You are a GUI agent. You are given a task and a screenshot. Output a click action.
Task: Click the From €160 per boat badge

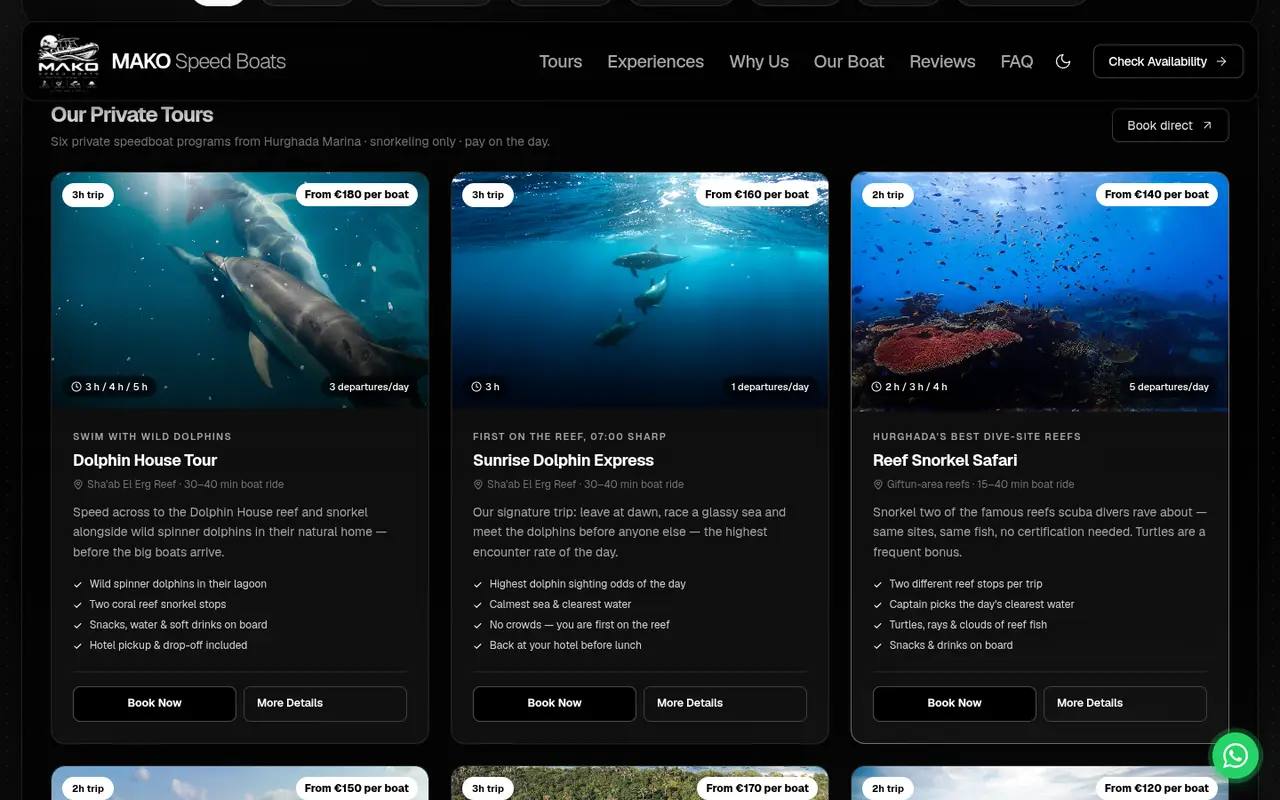point(757,194)
